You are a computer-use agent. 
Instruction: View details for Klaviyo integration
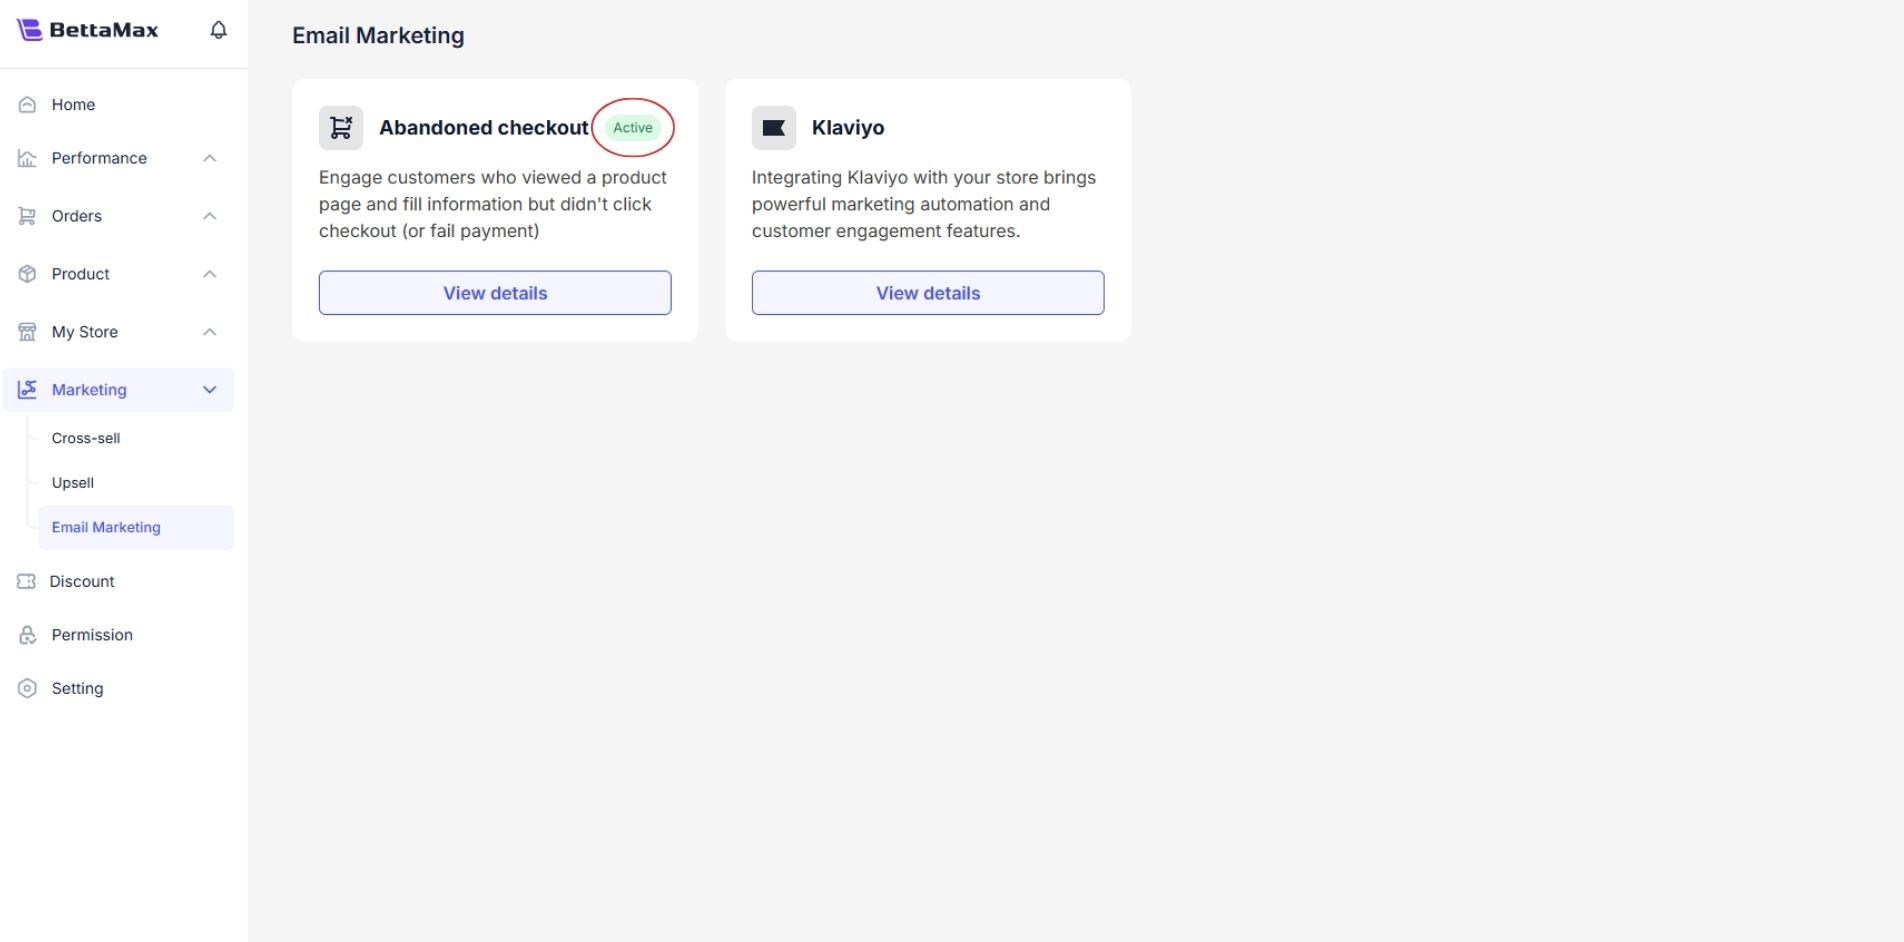[x=928, y=293]
